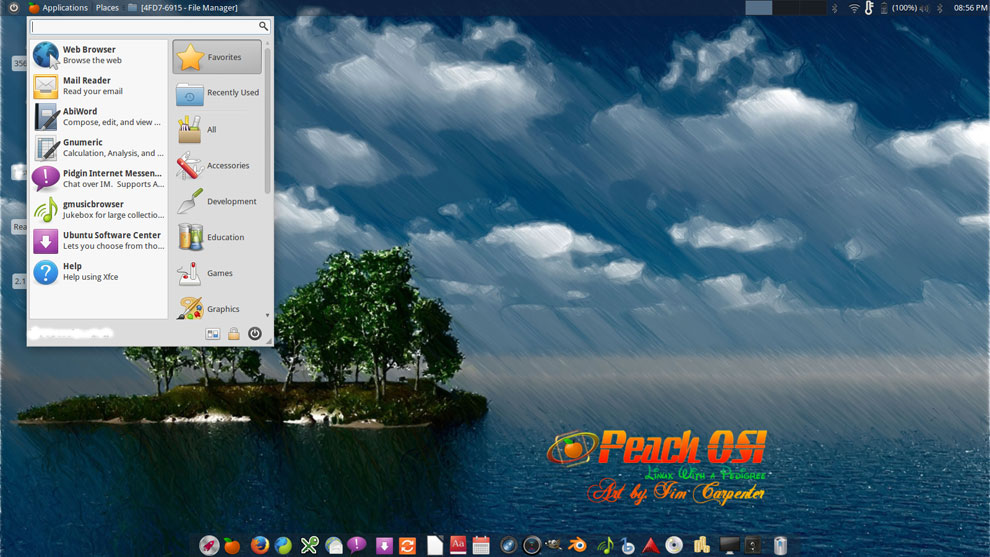
Task: Open the Places panel menu
Action: pos(107,8)
